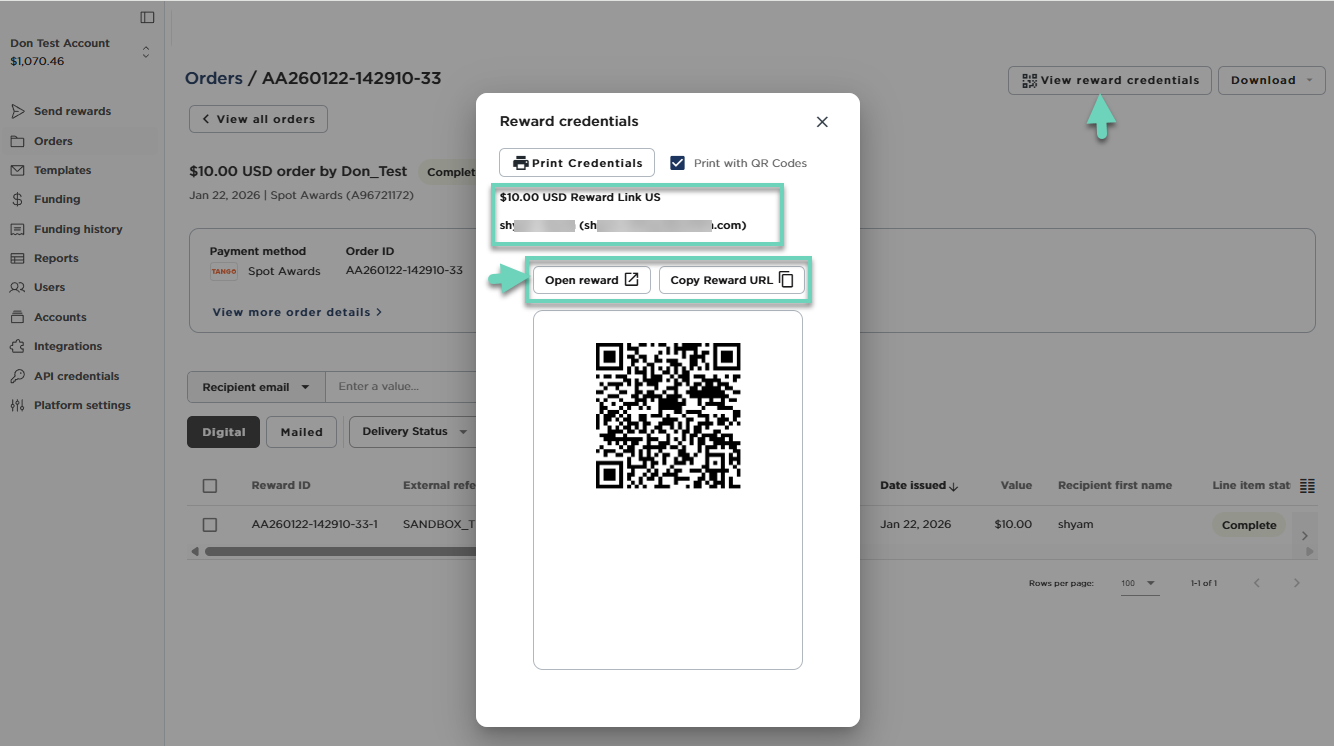Screen dimensions: 1334x746
Task: Close the Reward credentials dialog
Action: click(822, 122)
